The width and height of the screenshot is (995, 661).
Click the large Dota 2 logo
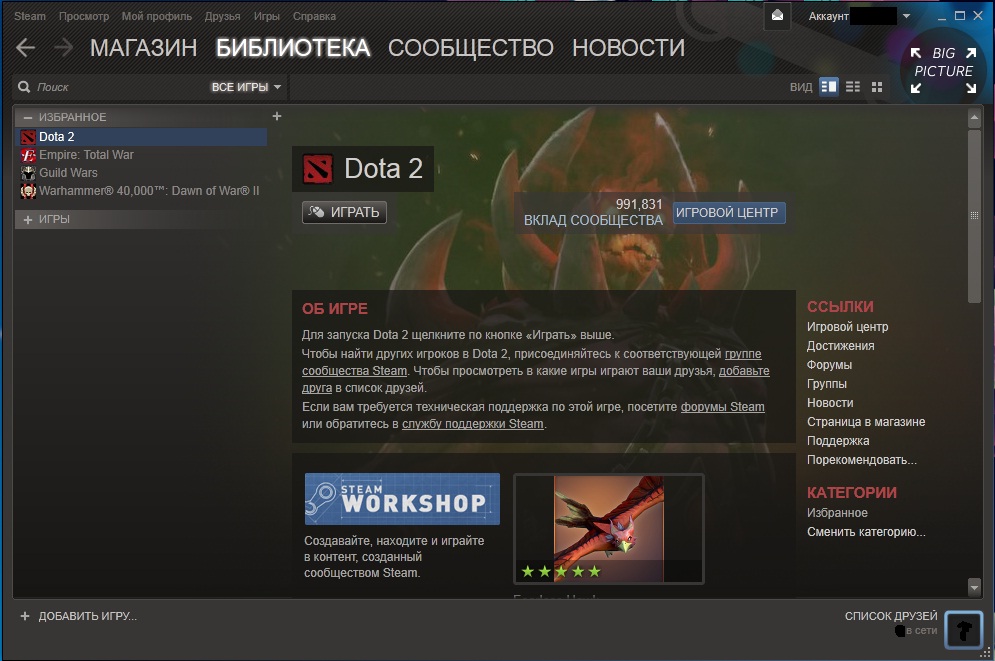(x=318, y=169)
